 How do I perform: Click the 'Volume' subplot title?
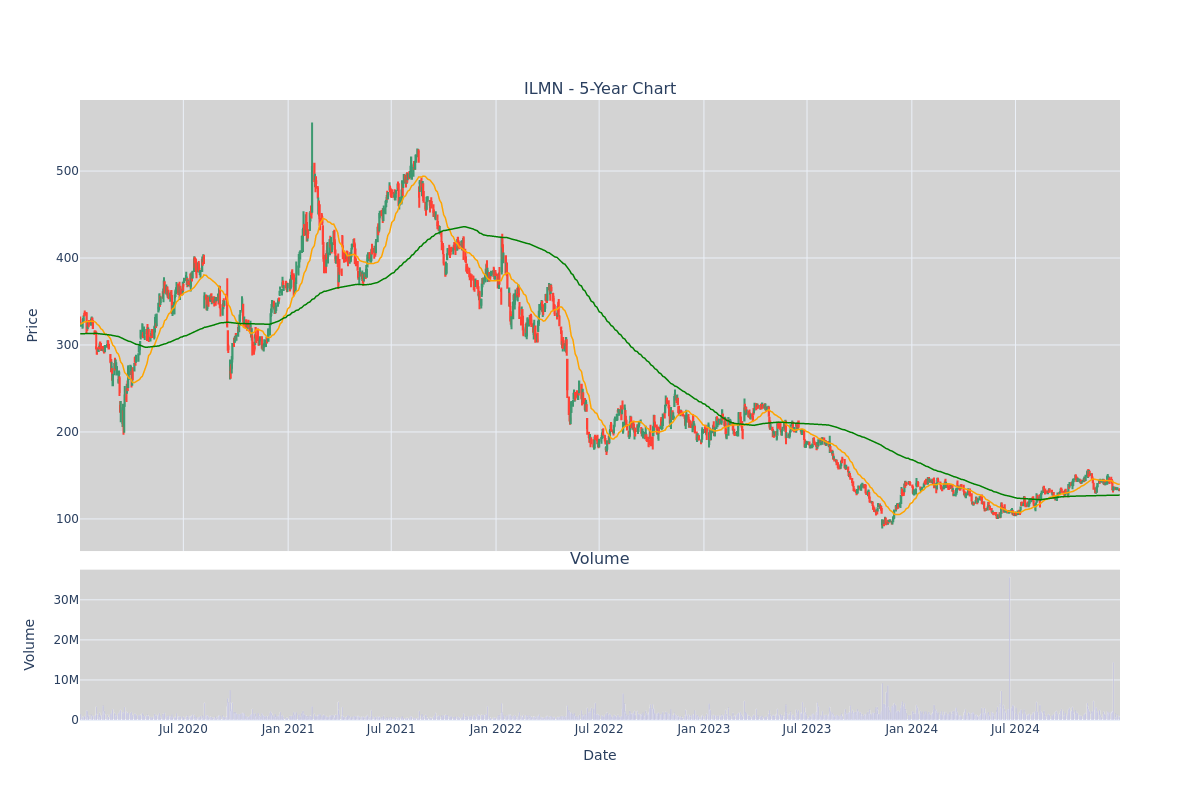(x=600, y=559)
